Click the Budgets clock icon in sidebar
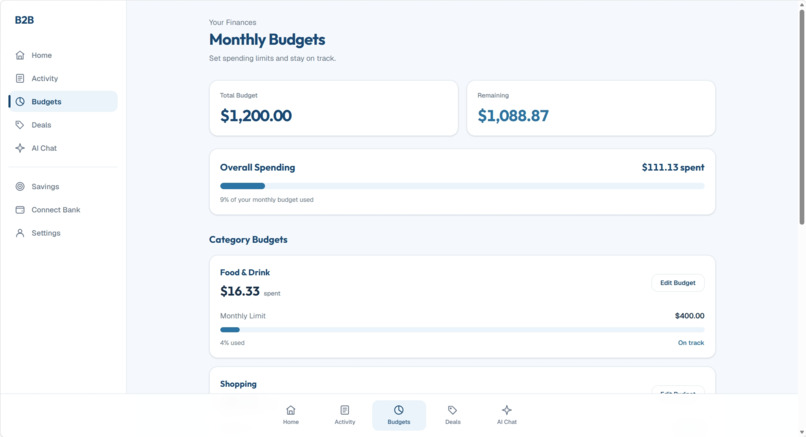 (20, 101)
